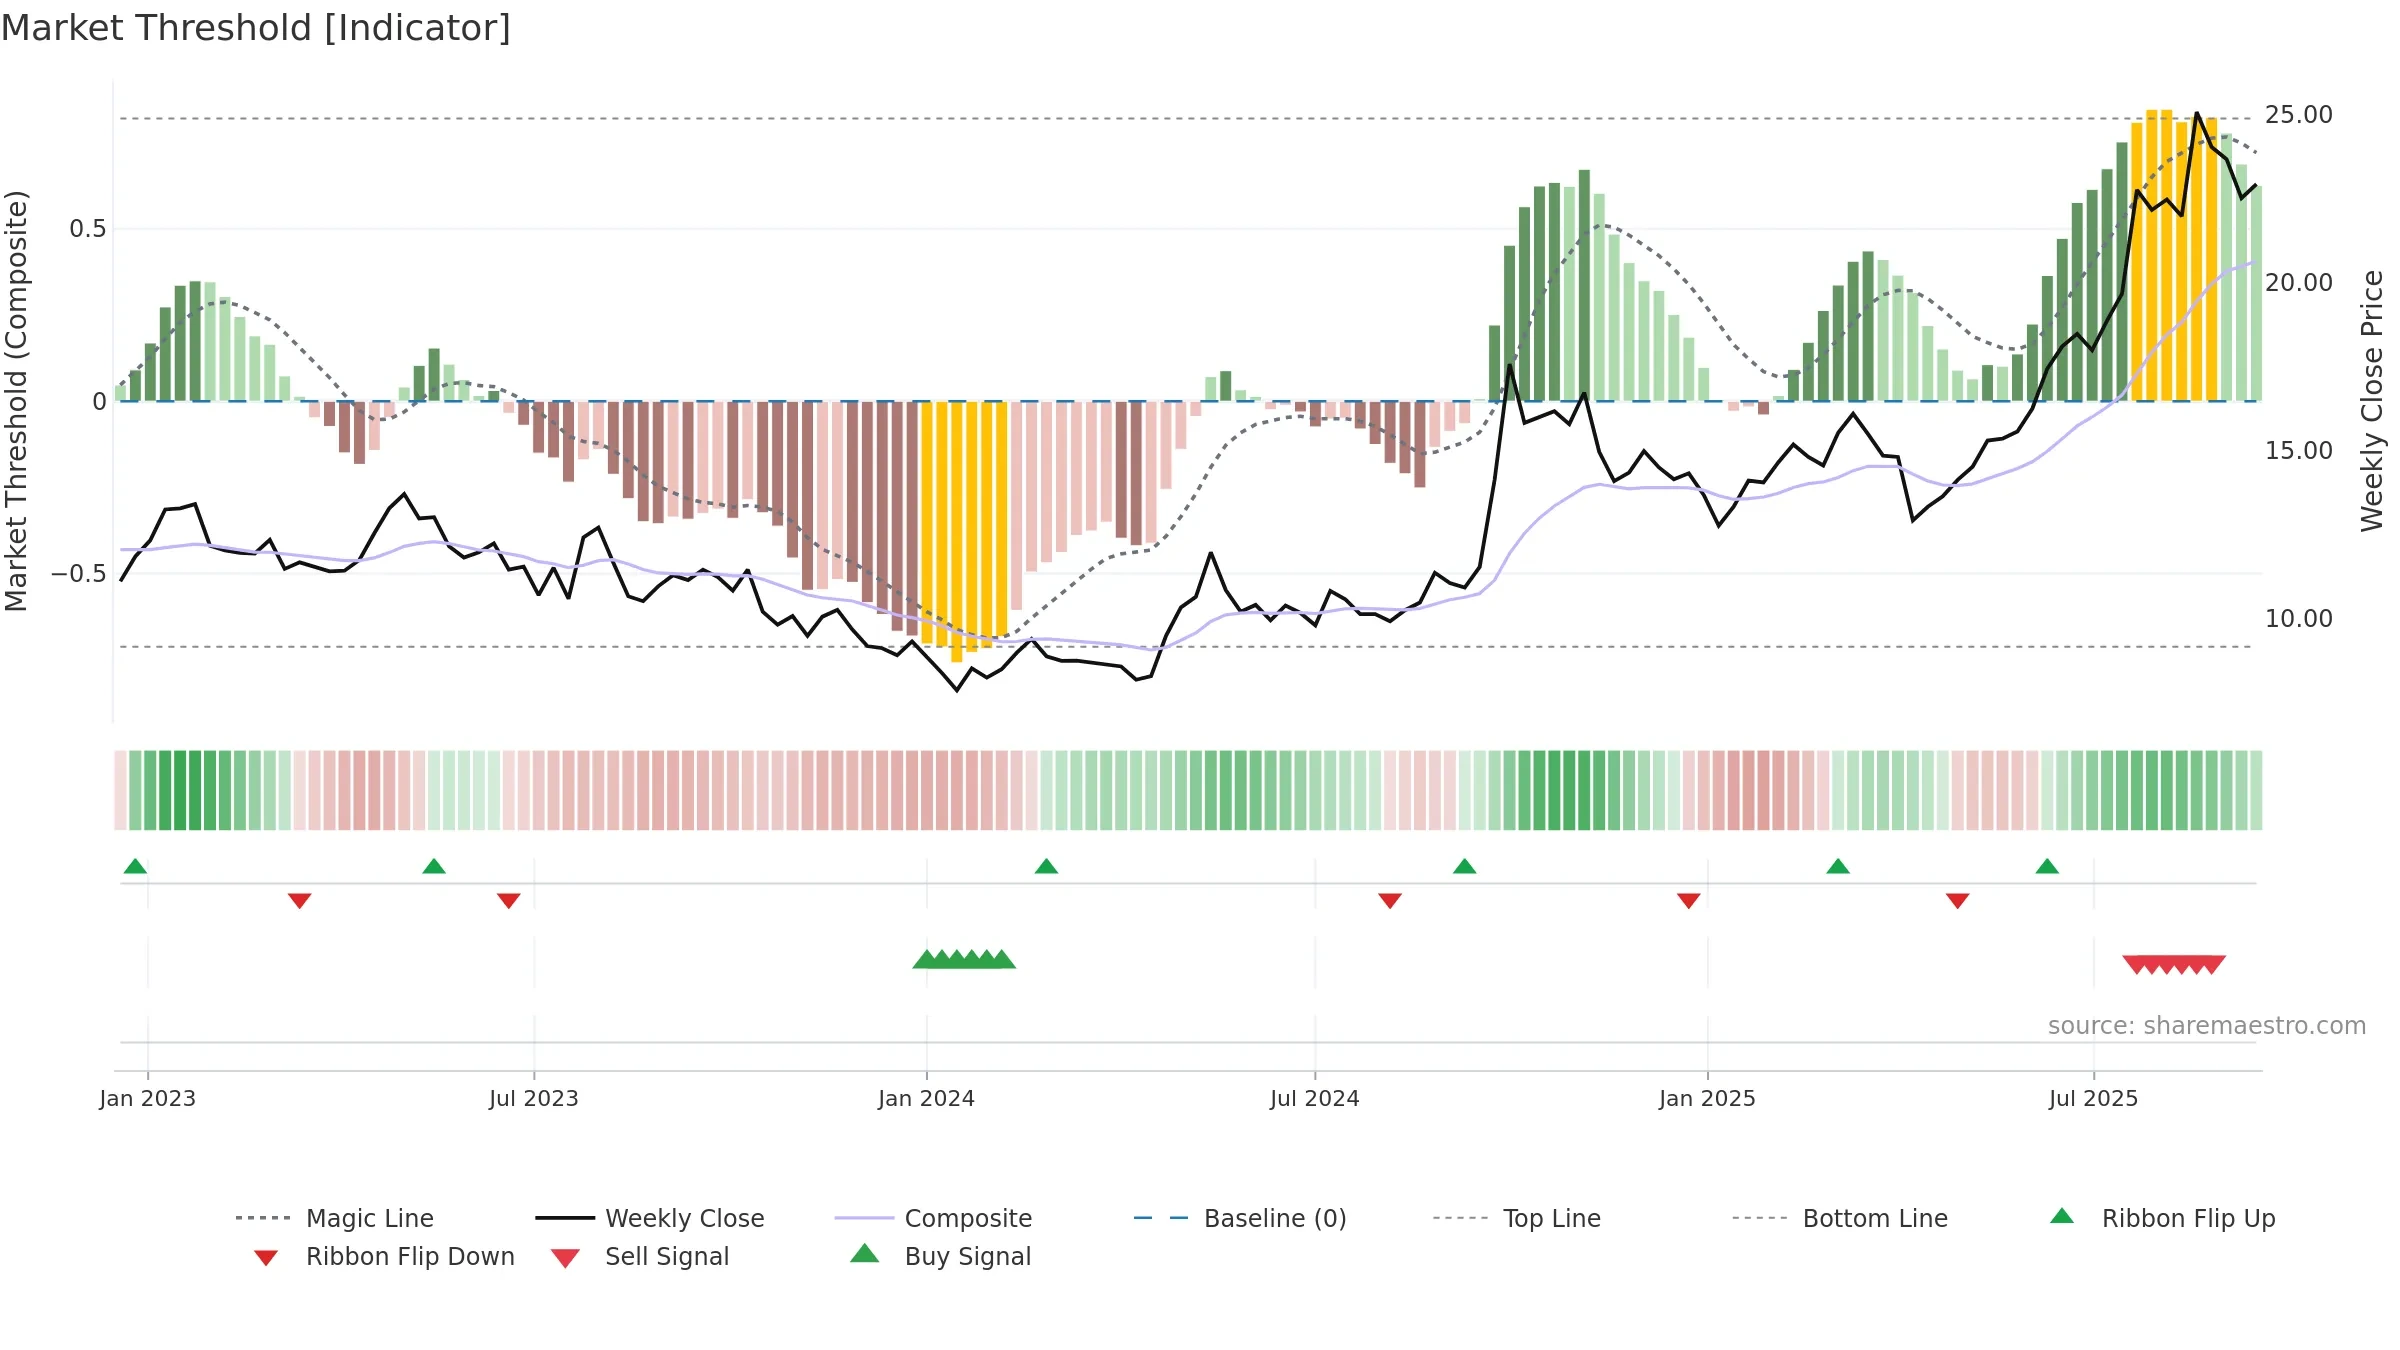Click the −0.5 composite axis value
This screenshot has height=1350, width=2400.
(79, 574)
